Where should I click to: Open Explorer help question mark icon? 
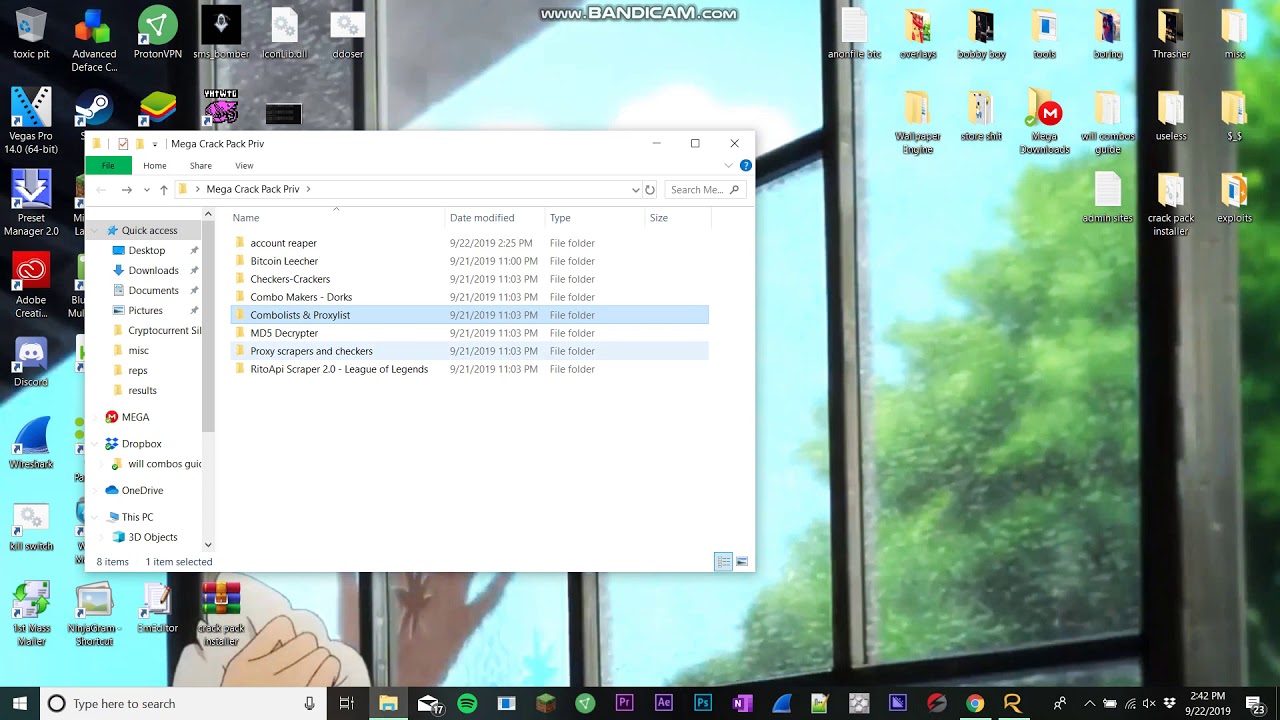tap(745, 166)
